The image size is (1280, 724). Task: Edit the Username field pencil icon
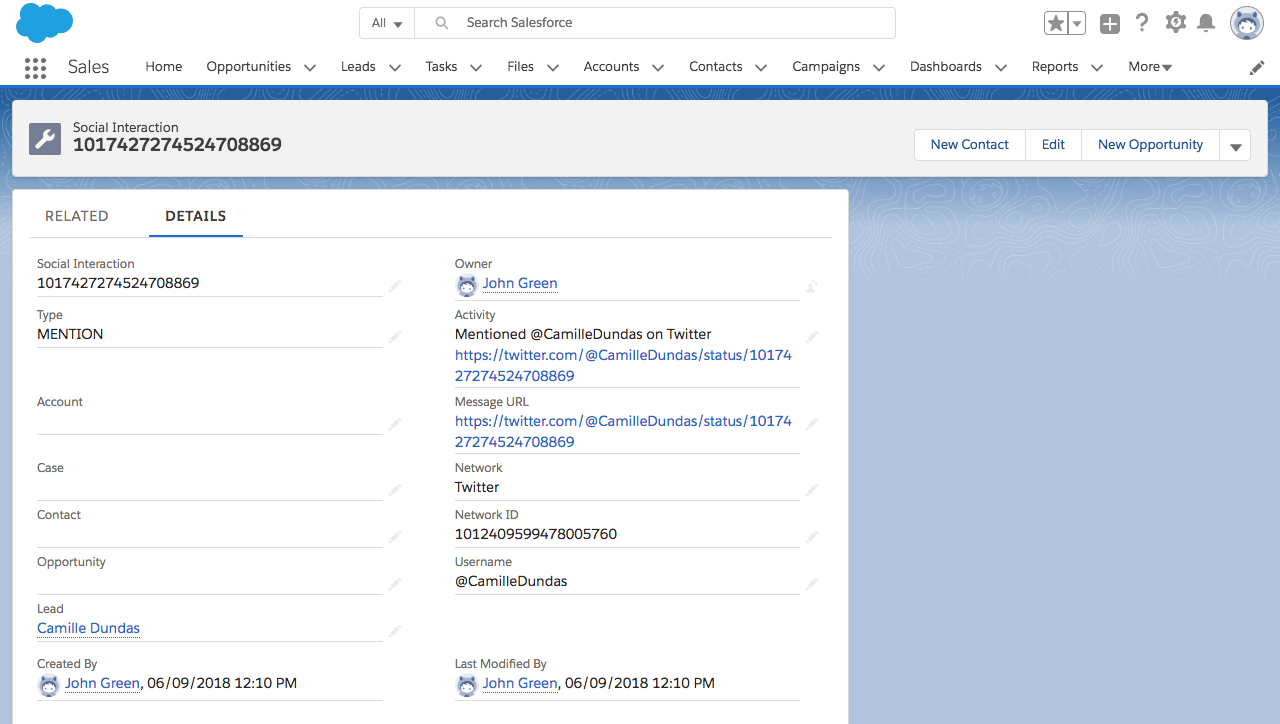[812, 584]
